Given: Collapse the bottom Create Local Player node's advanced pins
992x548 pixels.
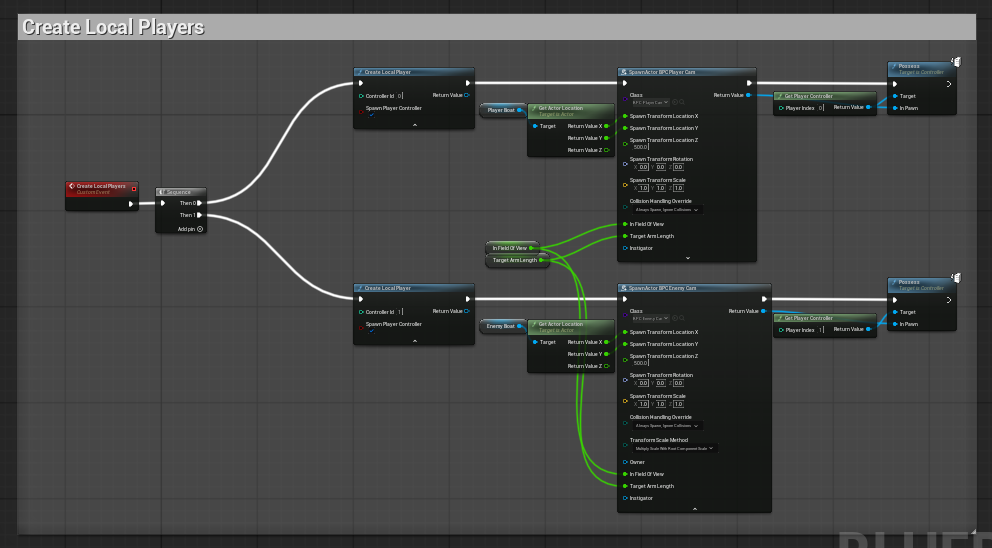Looking at the screenshot, I should coord(414,340).
